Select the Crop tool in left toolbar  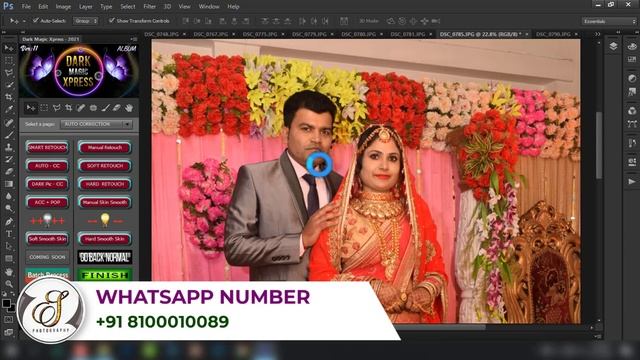[9, 97]
